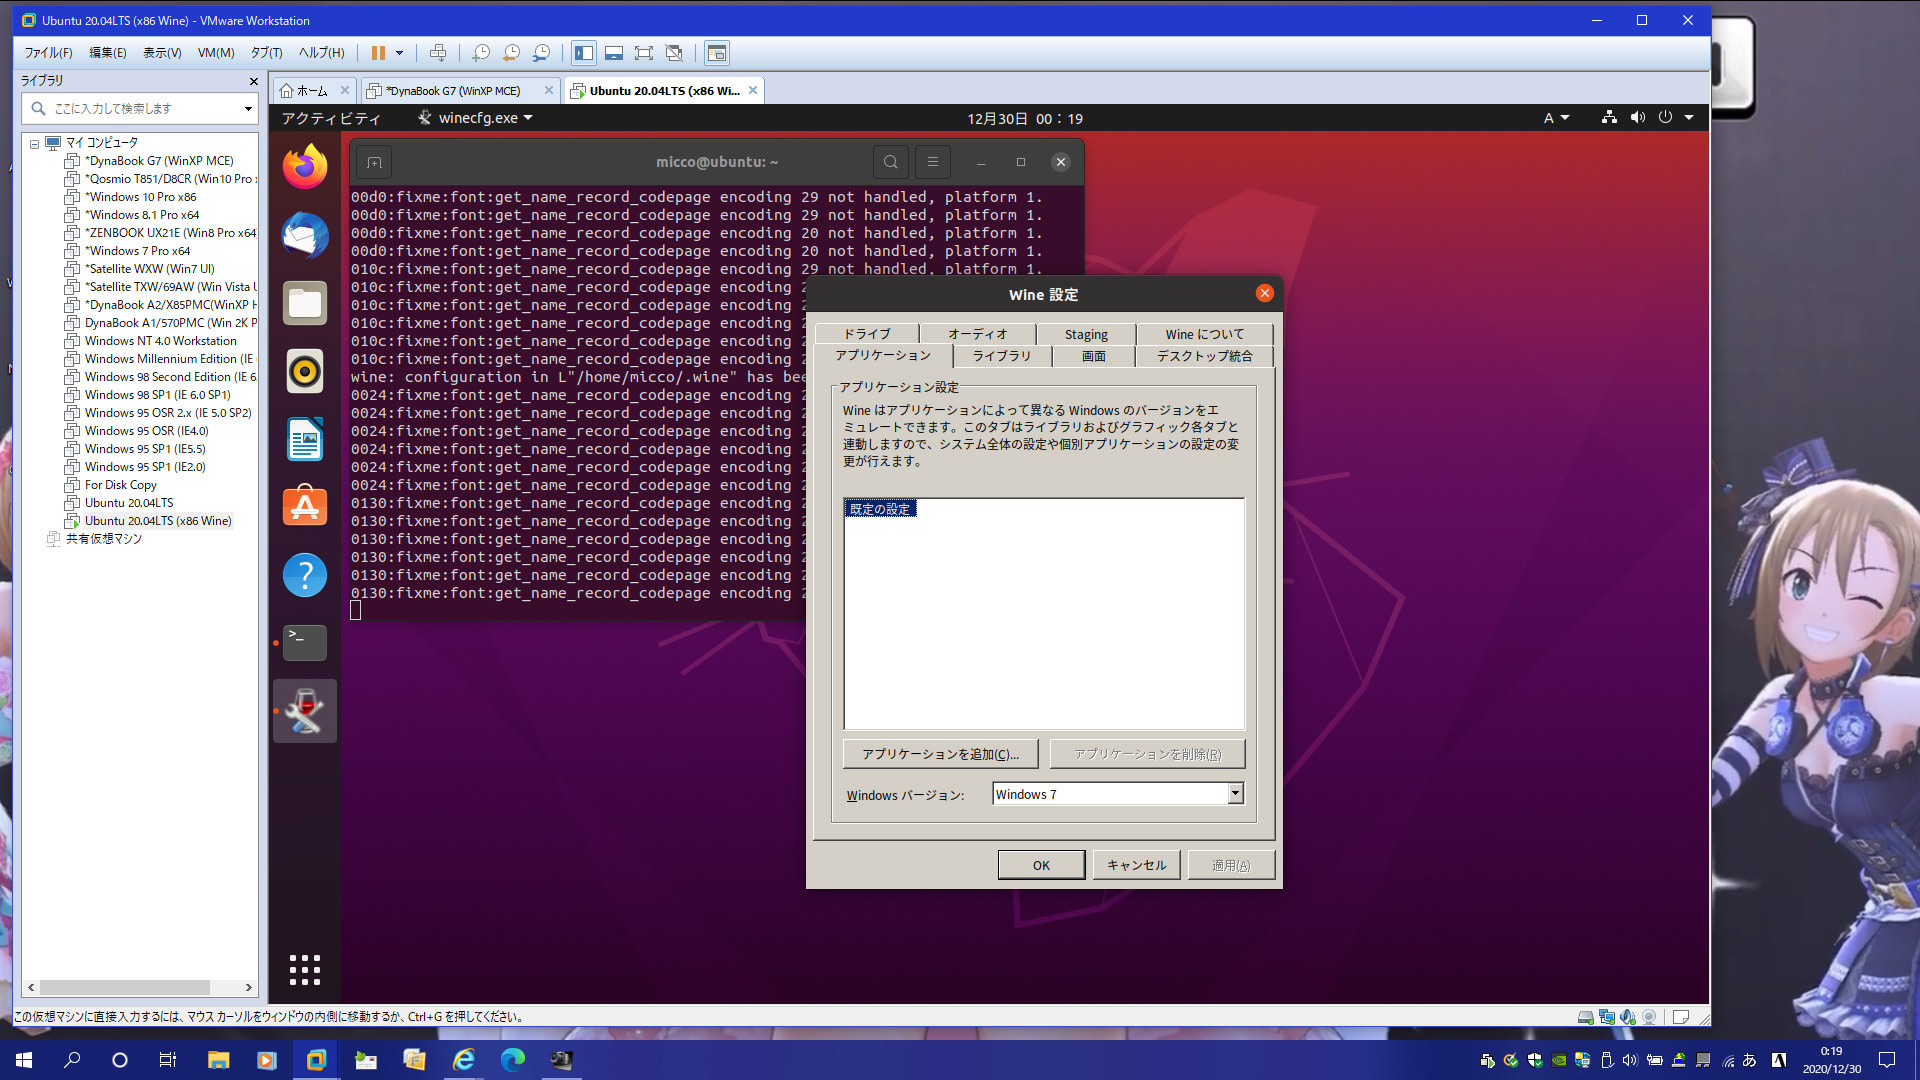
Task: Open the pause button dropdown arrow
Action: (x=399, y=53)
